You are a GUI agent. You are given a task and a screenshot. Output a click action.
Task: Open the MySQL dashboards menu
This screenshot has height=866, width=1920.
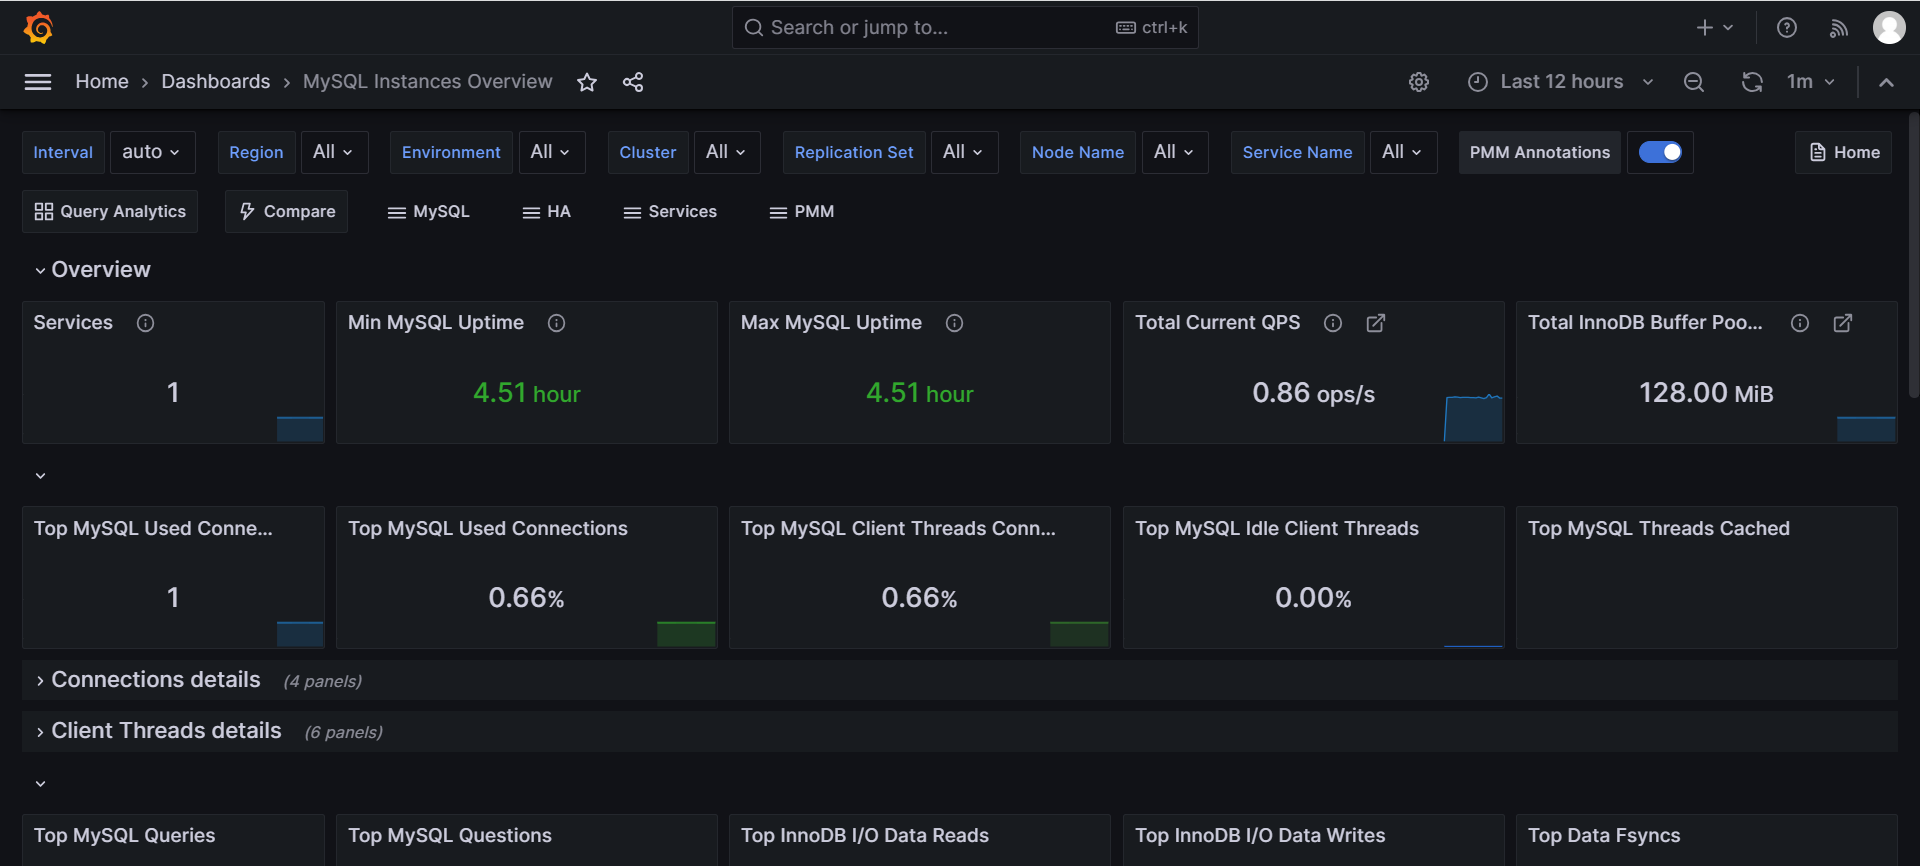click(x=429, y=212)
